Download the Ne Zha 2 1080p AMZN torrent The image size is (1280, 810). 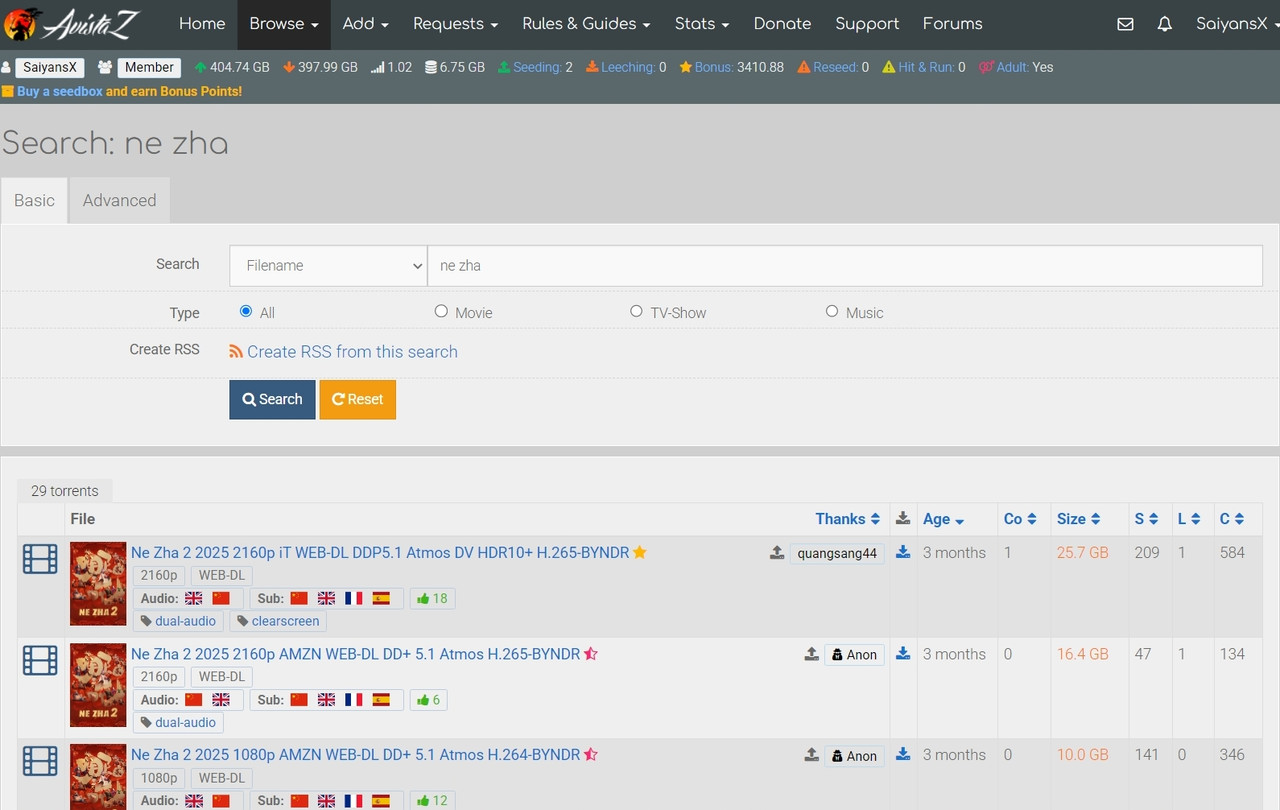pyautogui.click(x=903, y=754)
